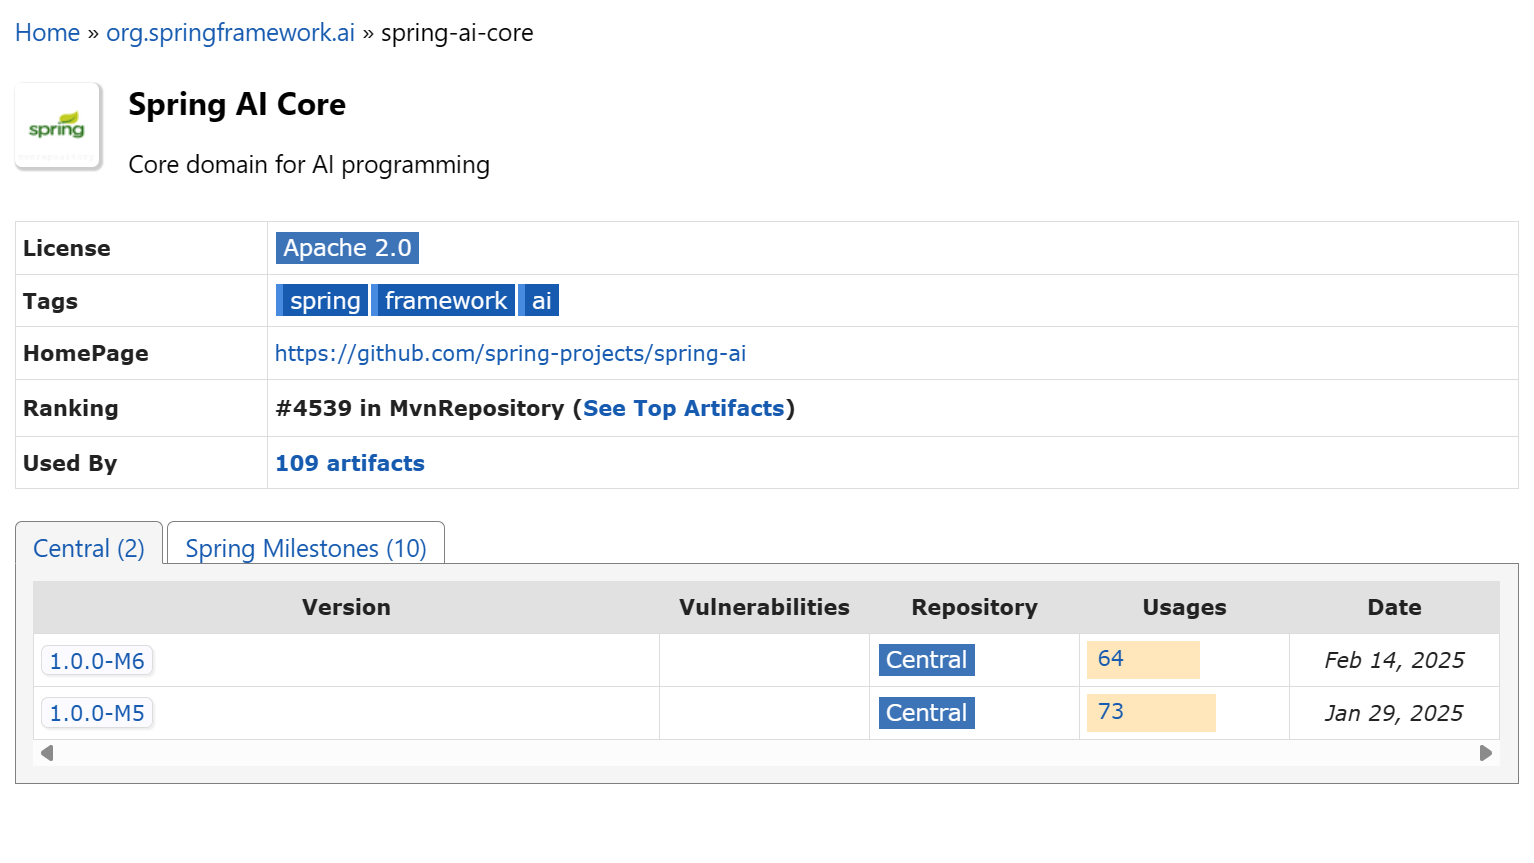The image size is (1534, 863).
Task: Open version 1.0.0-M5
Action: coord(97,713)
